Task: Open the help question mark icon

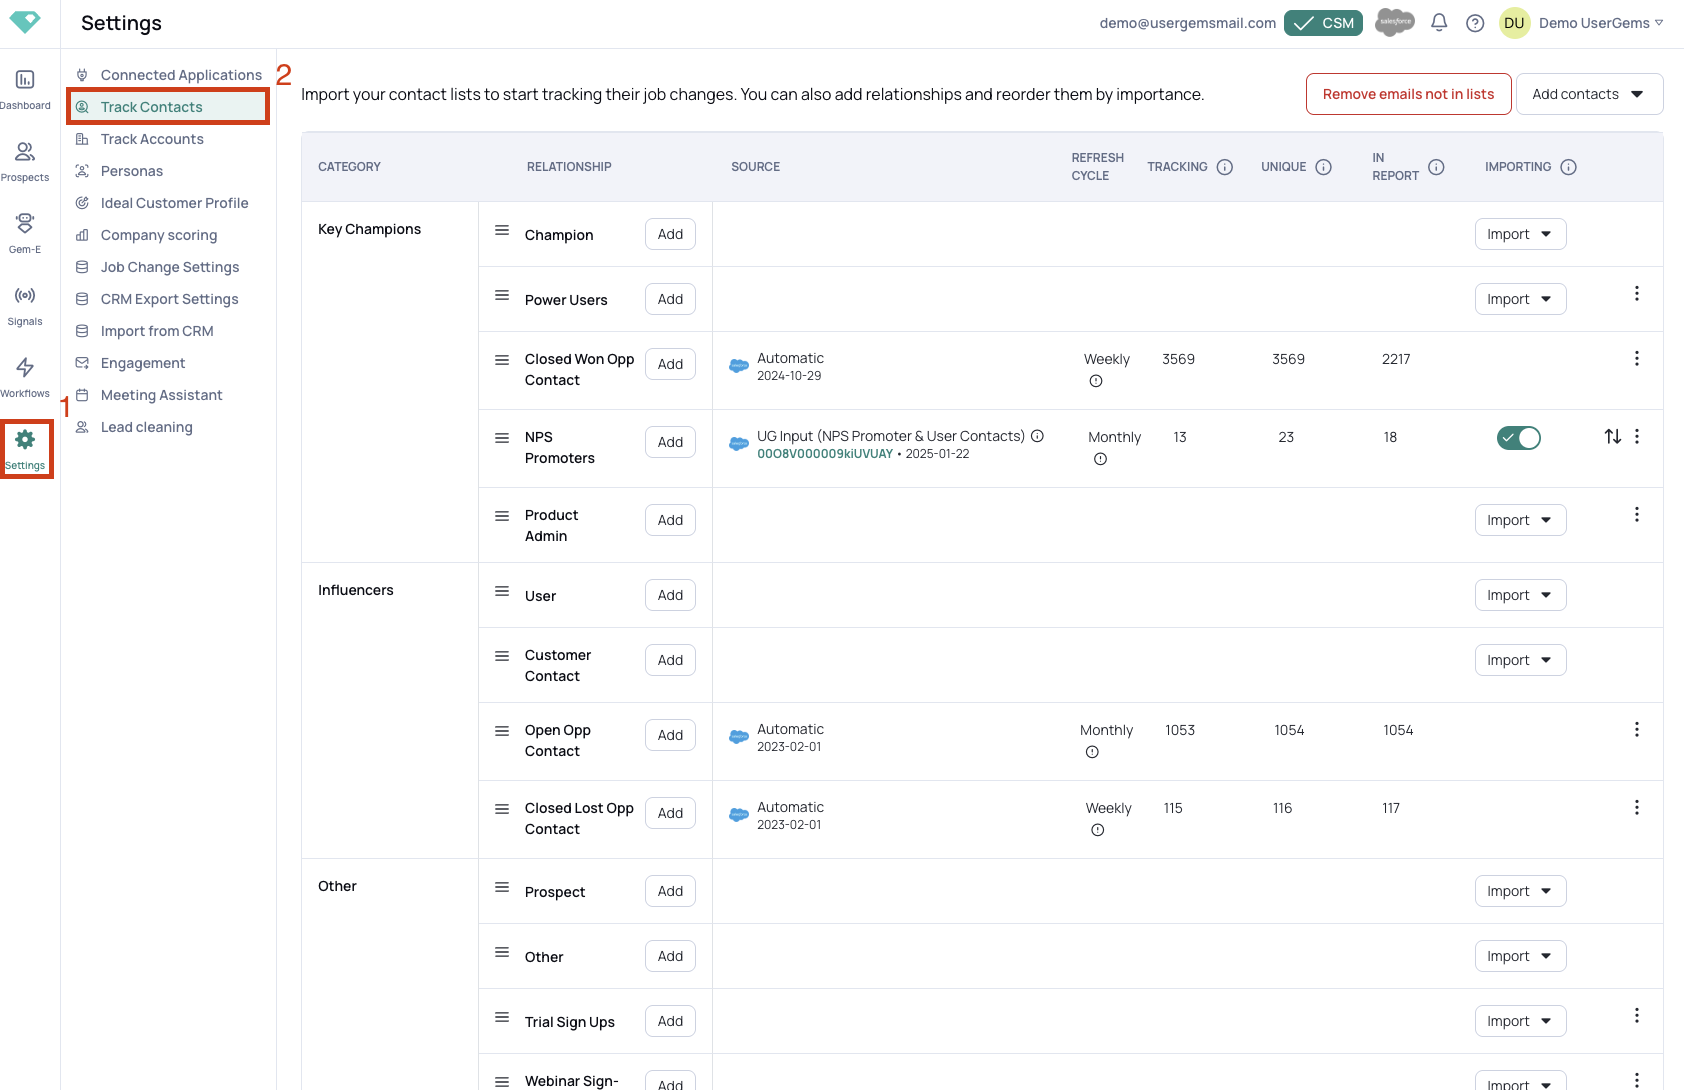Action: tap(1475, 23)
